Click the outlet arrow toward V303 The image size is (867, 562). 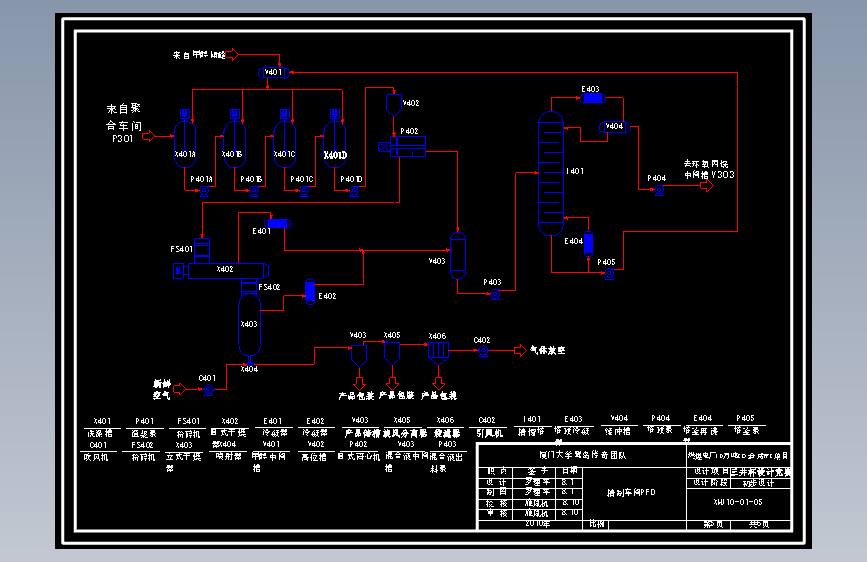(x=707, y=186)
